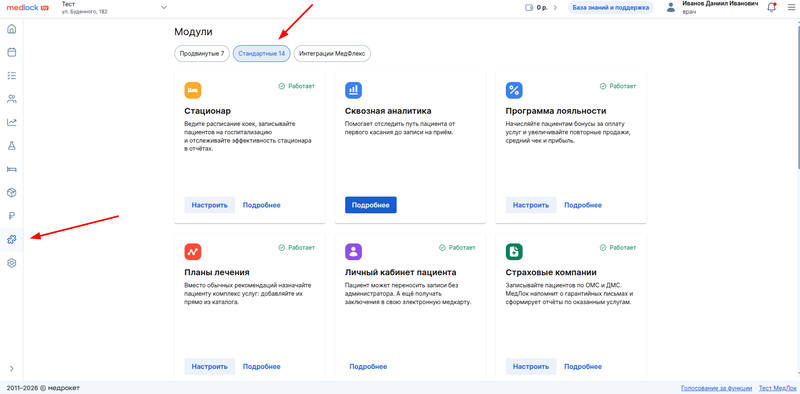
Task: Open the warehouse box sidebar icon
Action: pyautogui.click(x=12, y=192)
